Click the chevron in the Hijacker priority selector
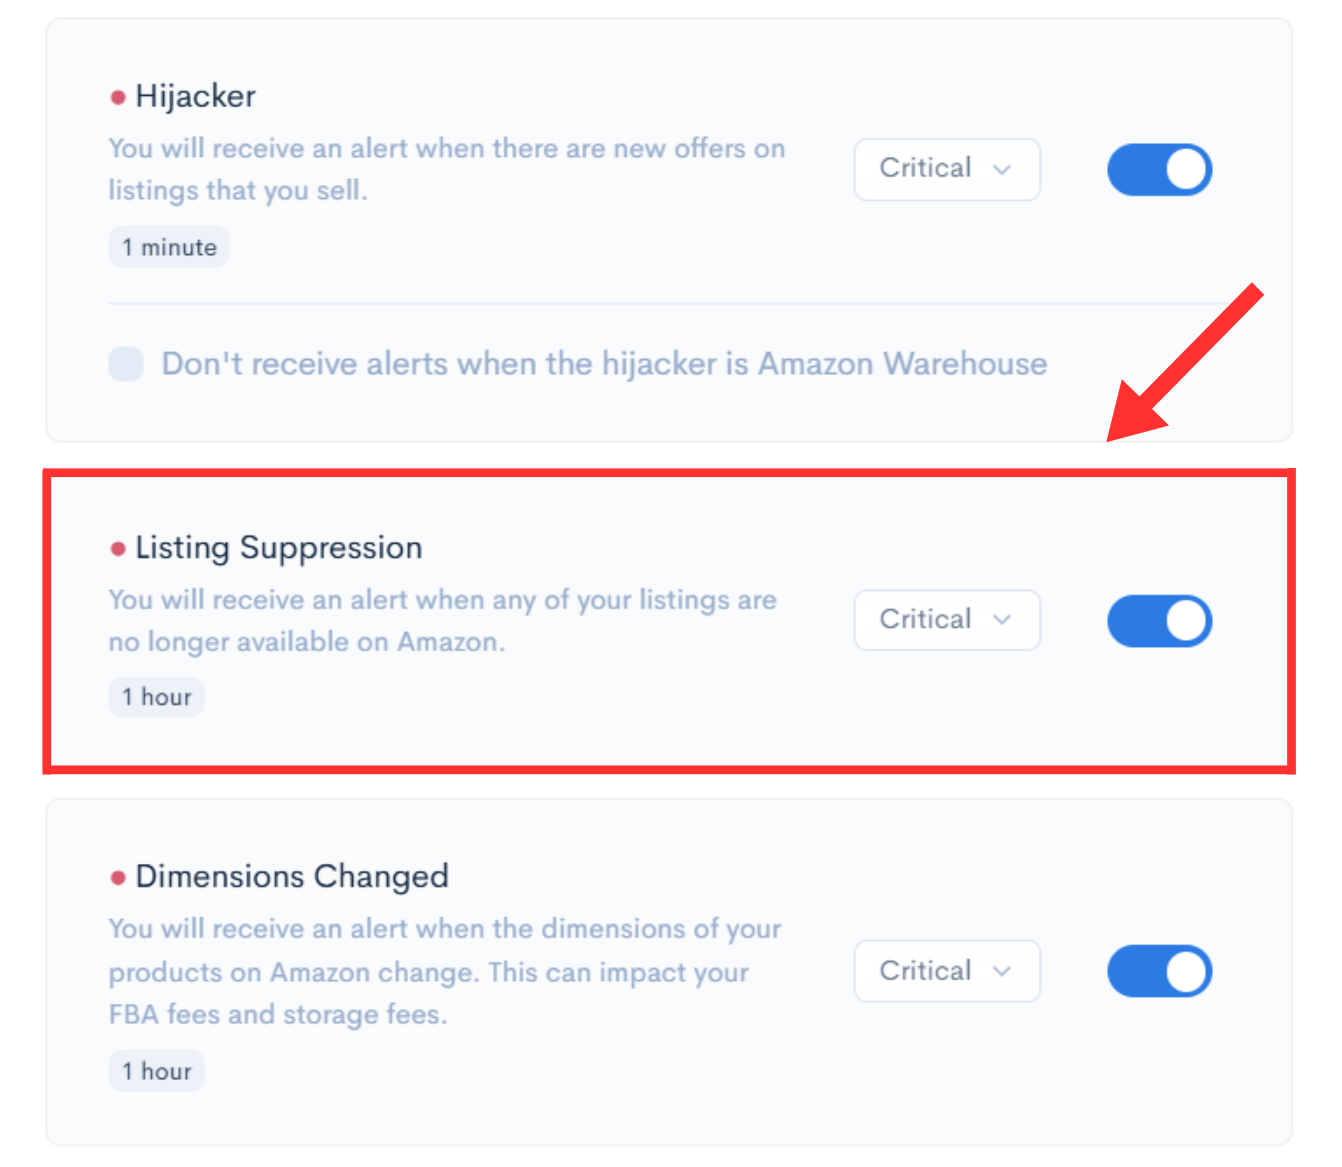 point(1002,169)
